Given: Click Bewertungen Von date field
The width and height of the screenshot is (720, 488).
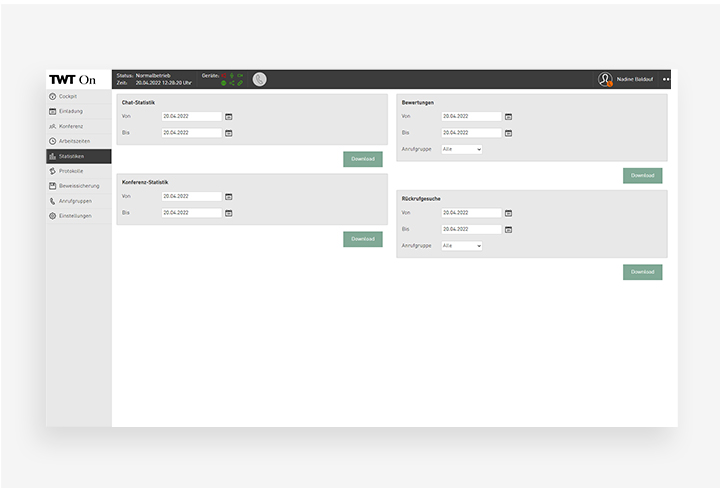Looking at the screenshot, I should click(472, 117).
